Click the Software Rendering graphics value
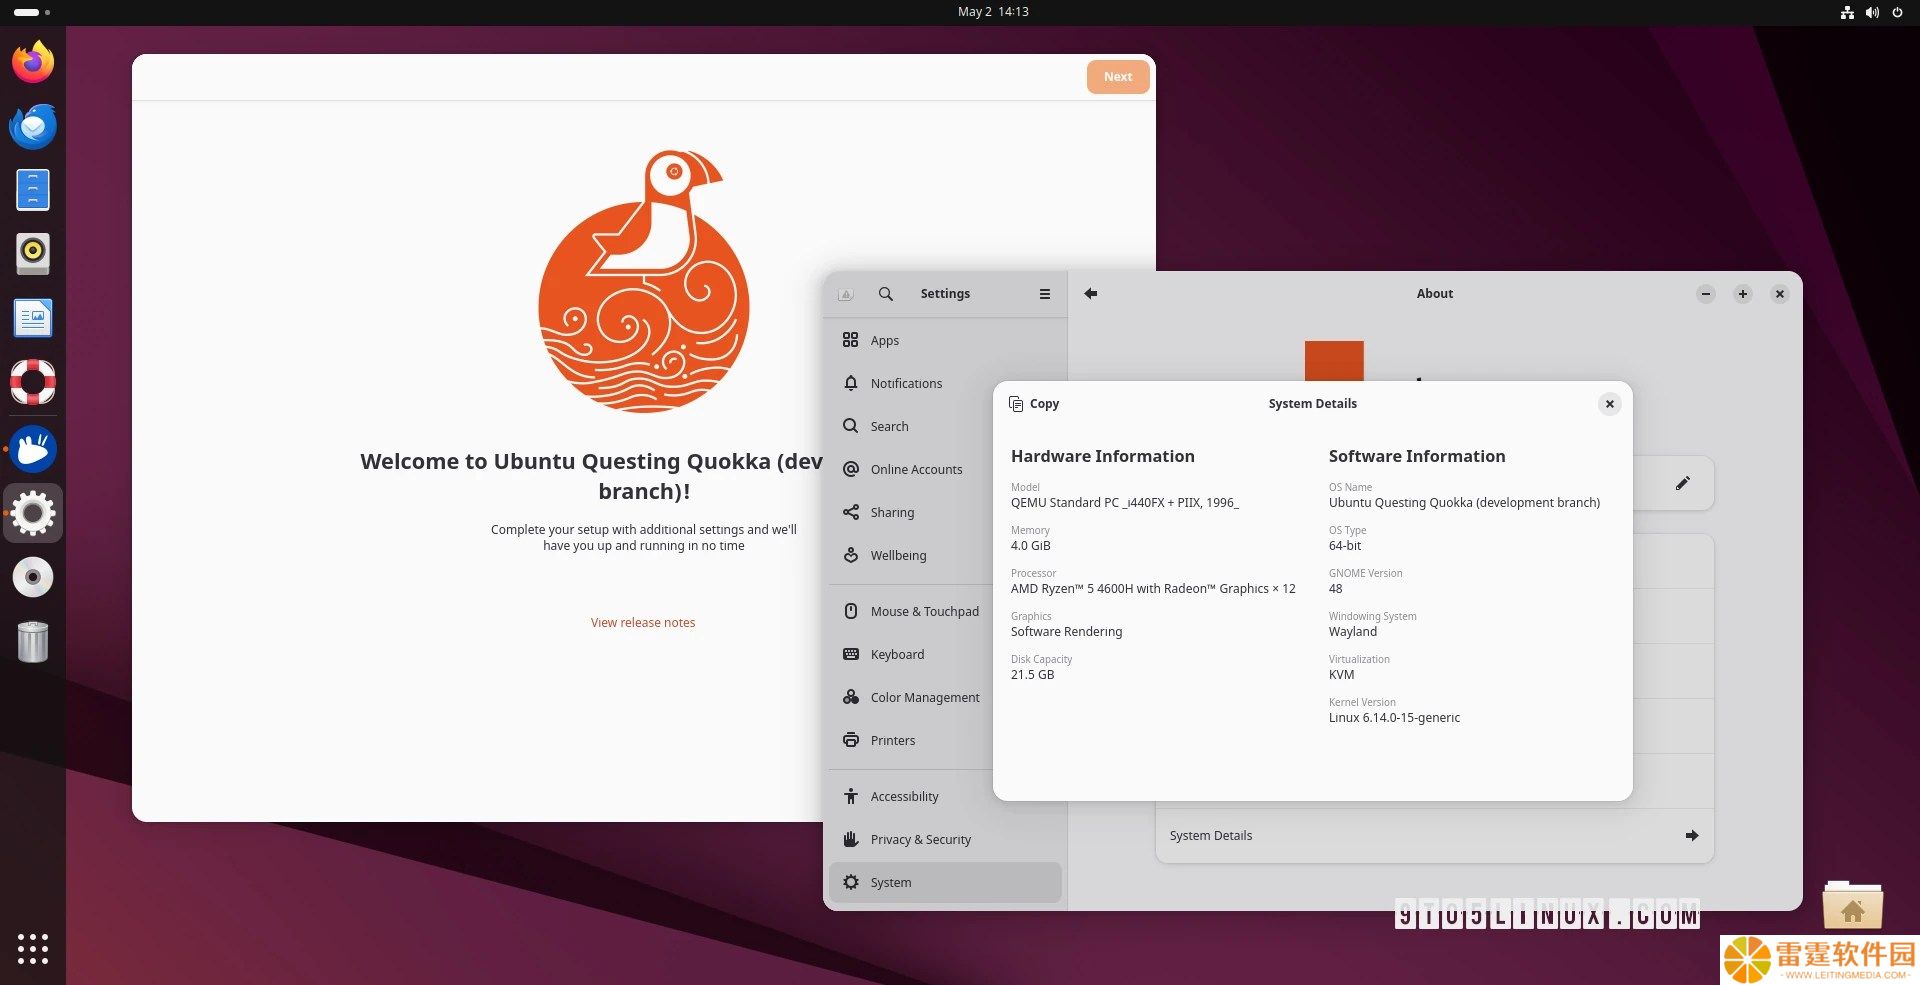Viewport: 1920px width, 985px height. [x=1066, y=632]
